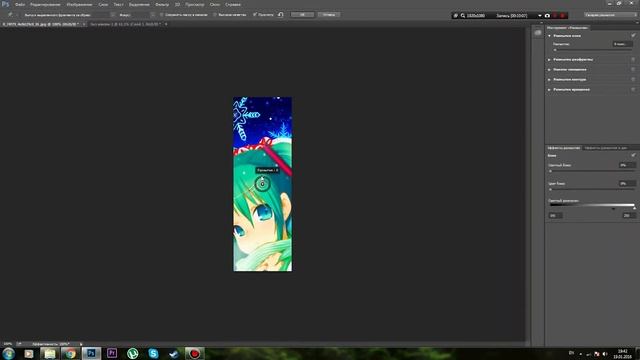This screenshot has width=640, height=360.
Task: Click OK to apply the blur
Action: (x=302, y=15)
